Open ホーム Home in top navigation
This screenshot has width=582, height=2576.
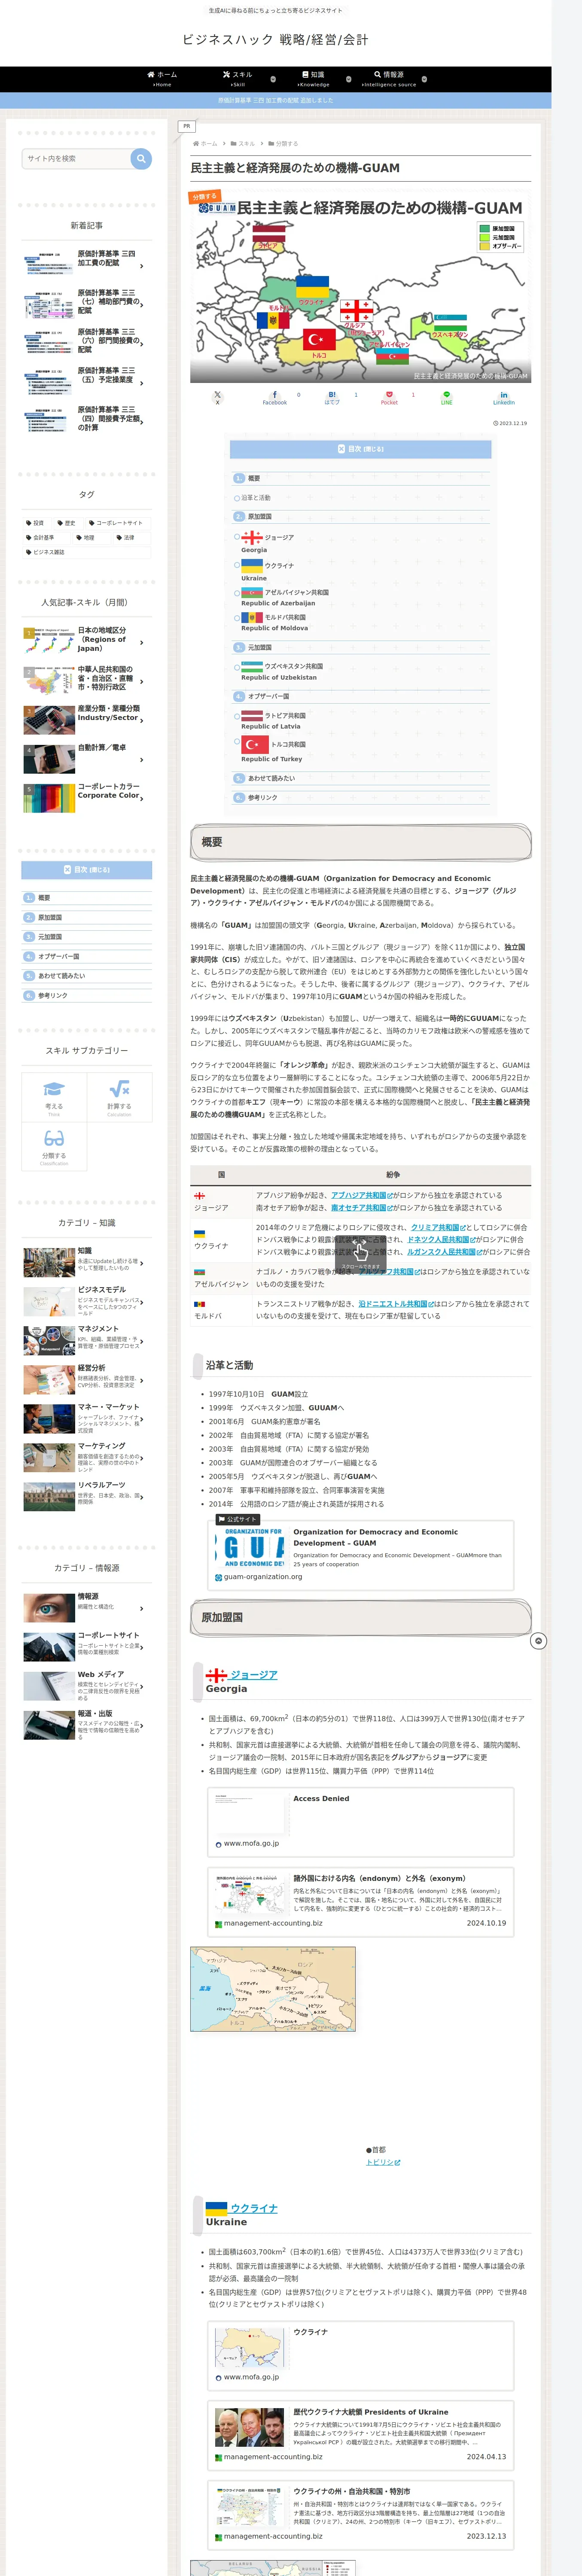pos(162,79)
